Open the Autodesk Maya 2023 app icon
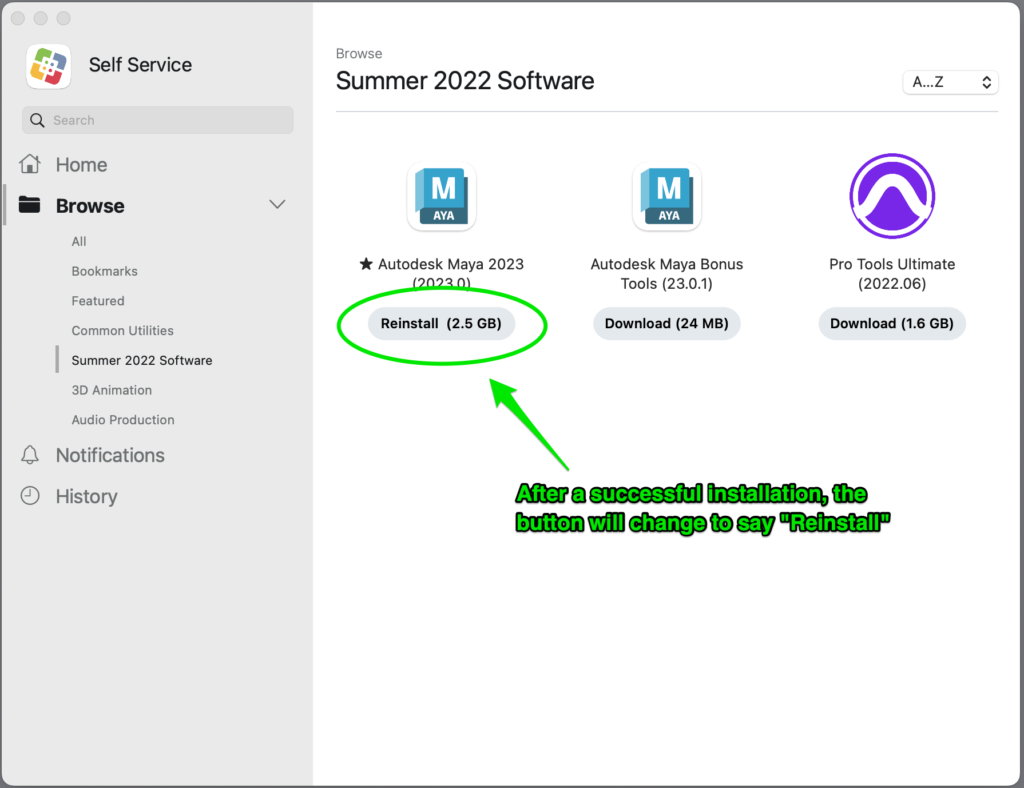Screen dimensions: 1024x788 pos(441,197)
